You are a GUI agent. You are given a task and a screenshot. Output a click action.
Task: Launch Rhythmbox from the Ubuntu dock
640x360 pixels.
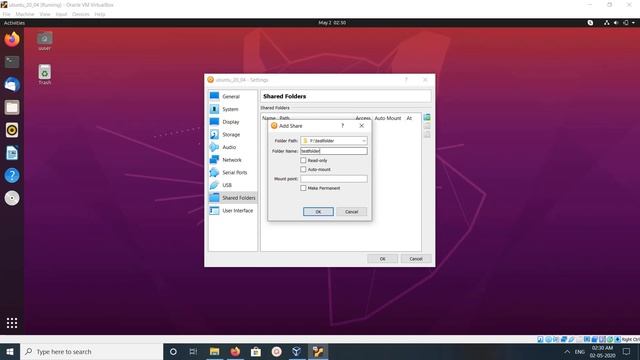(x=12, y=130)
